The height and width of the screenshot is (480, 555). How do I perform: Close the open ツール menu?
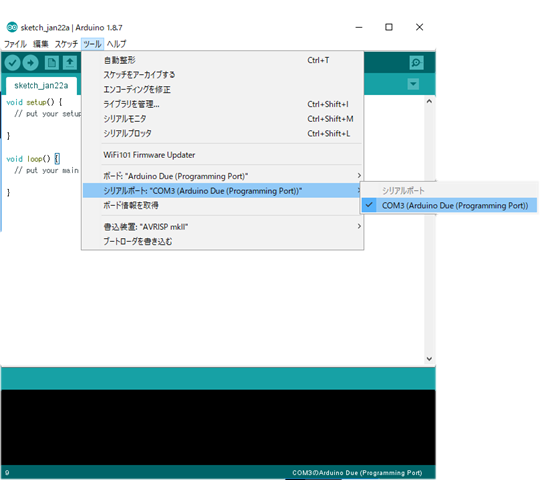(92, 44)
